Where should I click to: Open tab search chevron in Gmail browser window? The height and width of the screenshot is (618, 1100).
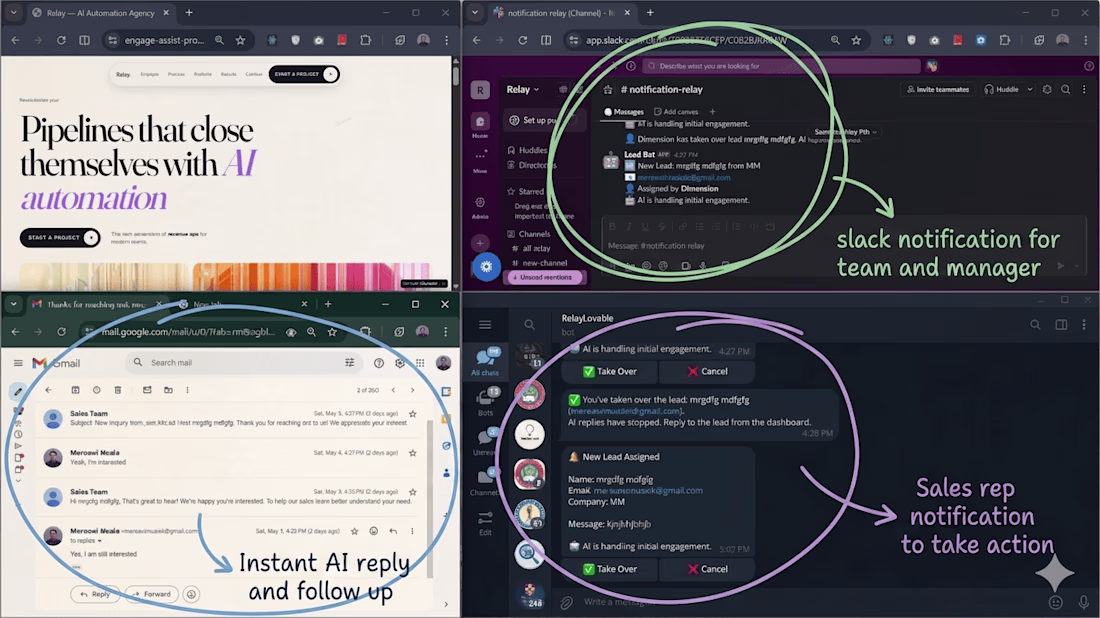pos(14,304)
